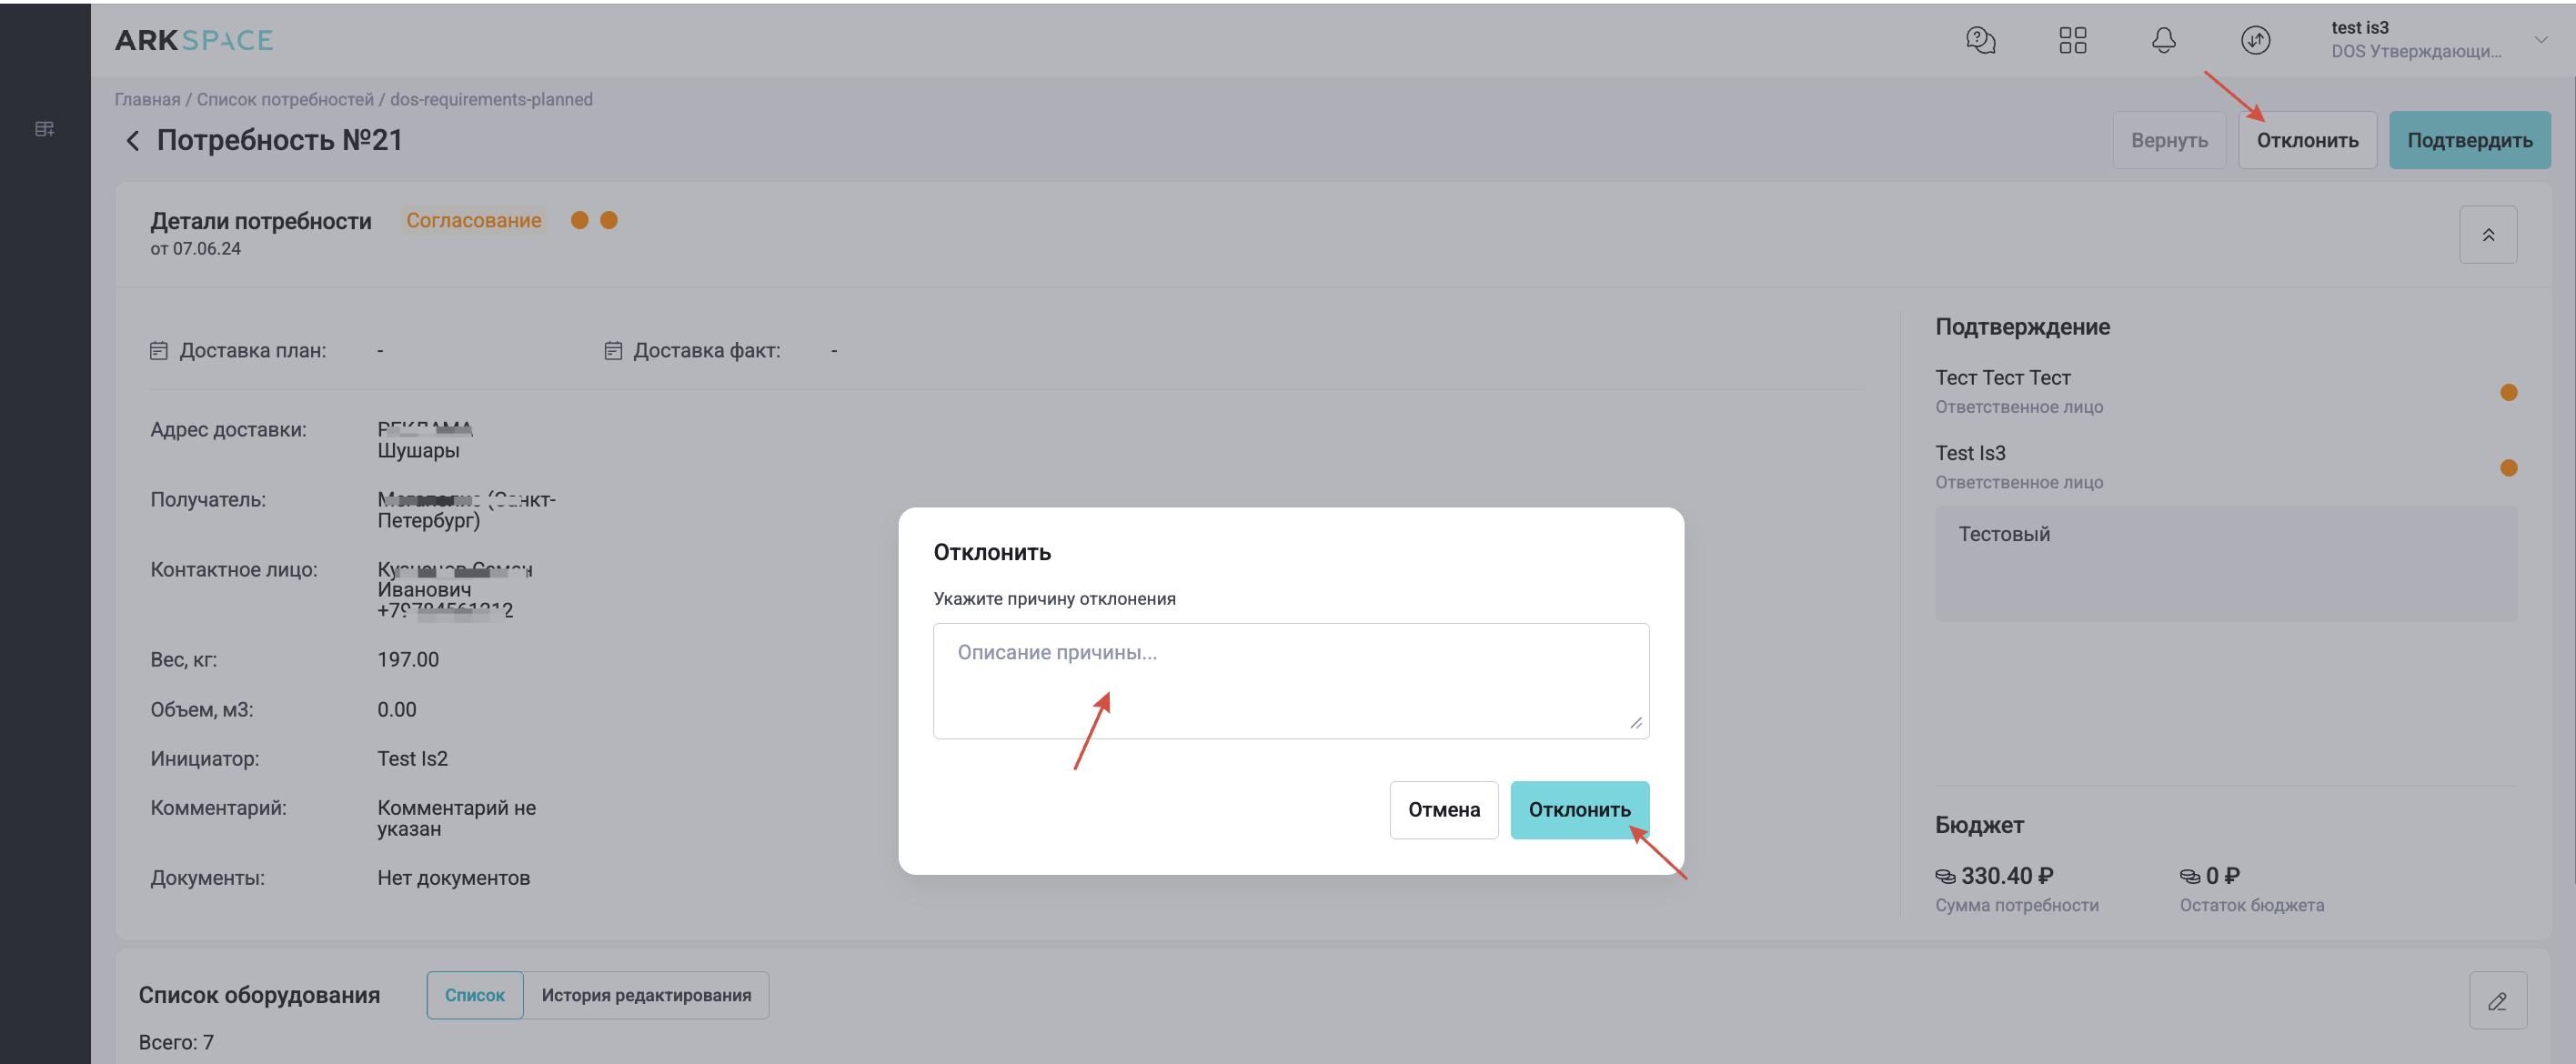Collapse the Детали потребности panel
The height and width of the screenshot is (1064, 2576).
(2487, 235)
